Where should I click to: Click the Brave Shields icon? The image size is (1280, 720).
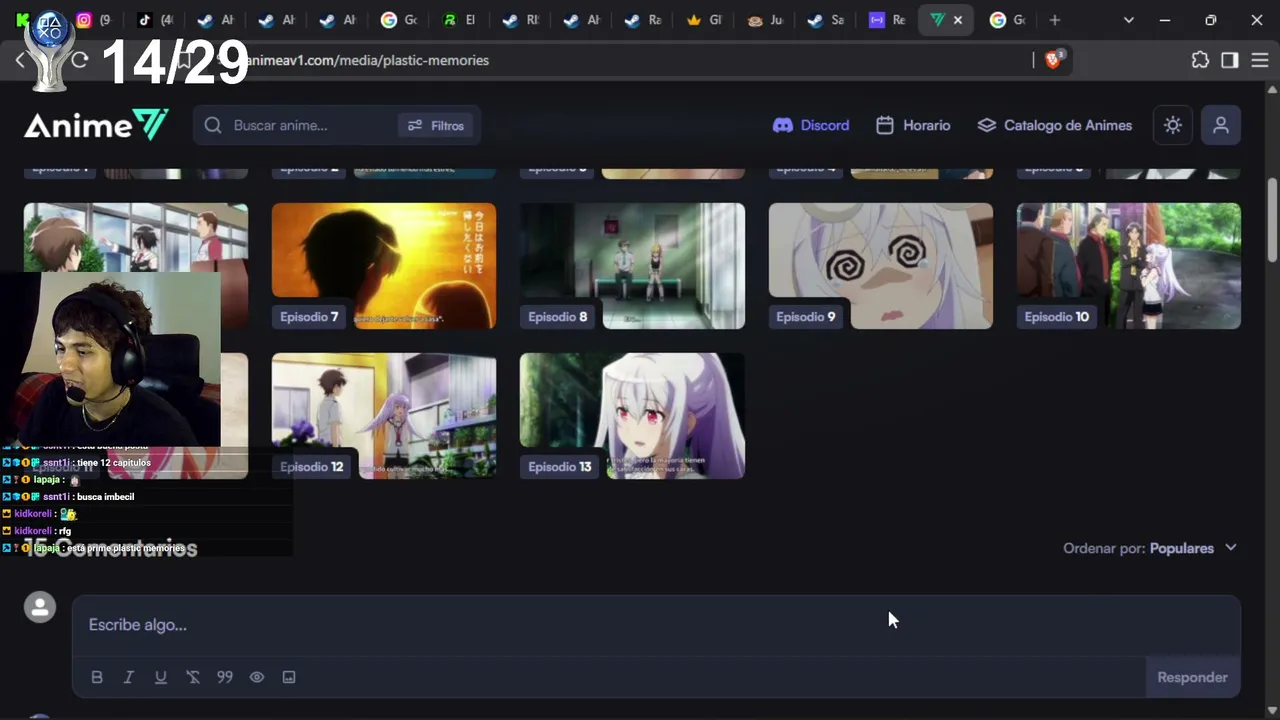1053,60
